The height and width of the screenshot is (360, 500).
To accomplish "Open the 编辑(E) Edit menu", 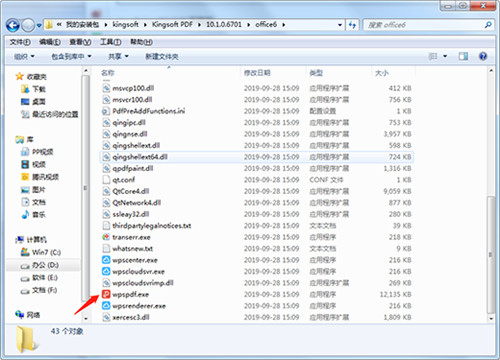I will pyautogui.click(x=50, y=42).
